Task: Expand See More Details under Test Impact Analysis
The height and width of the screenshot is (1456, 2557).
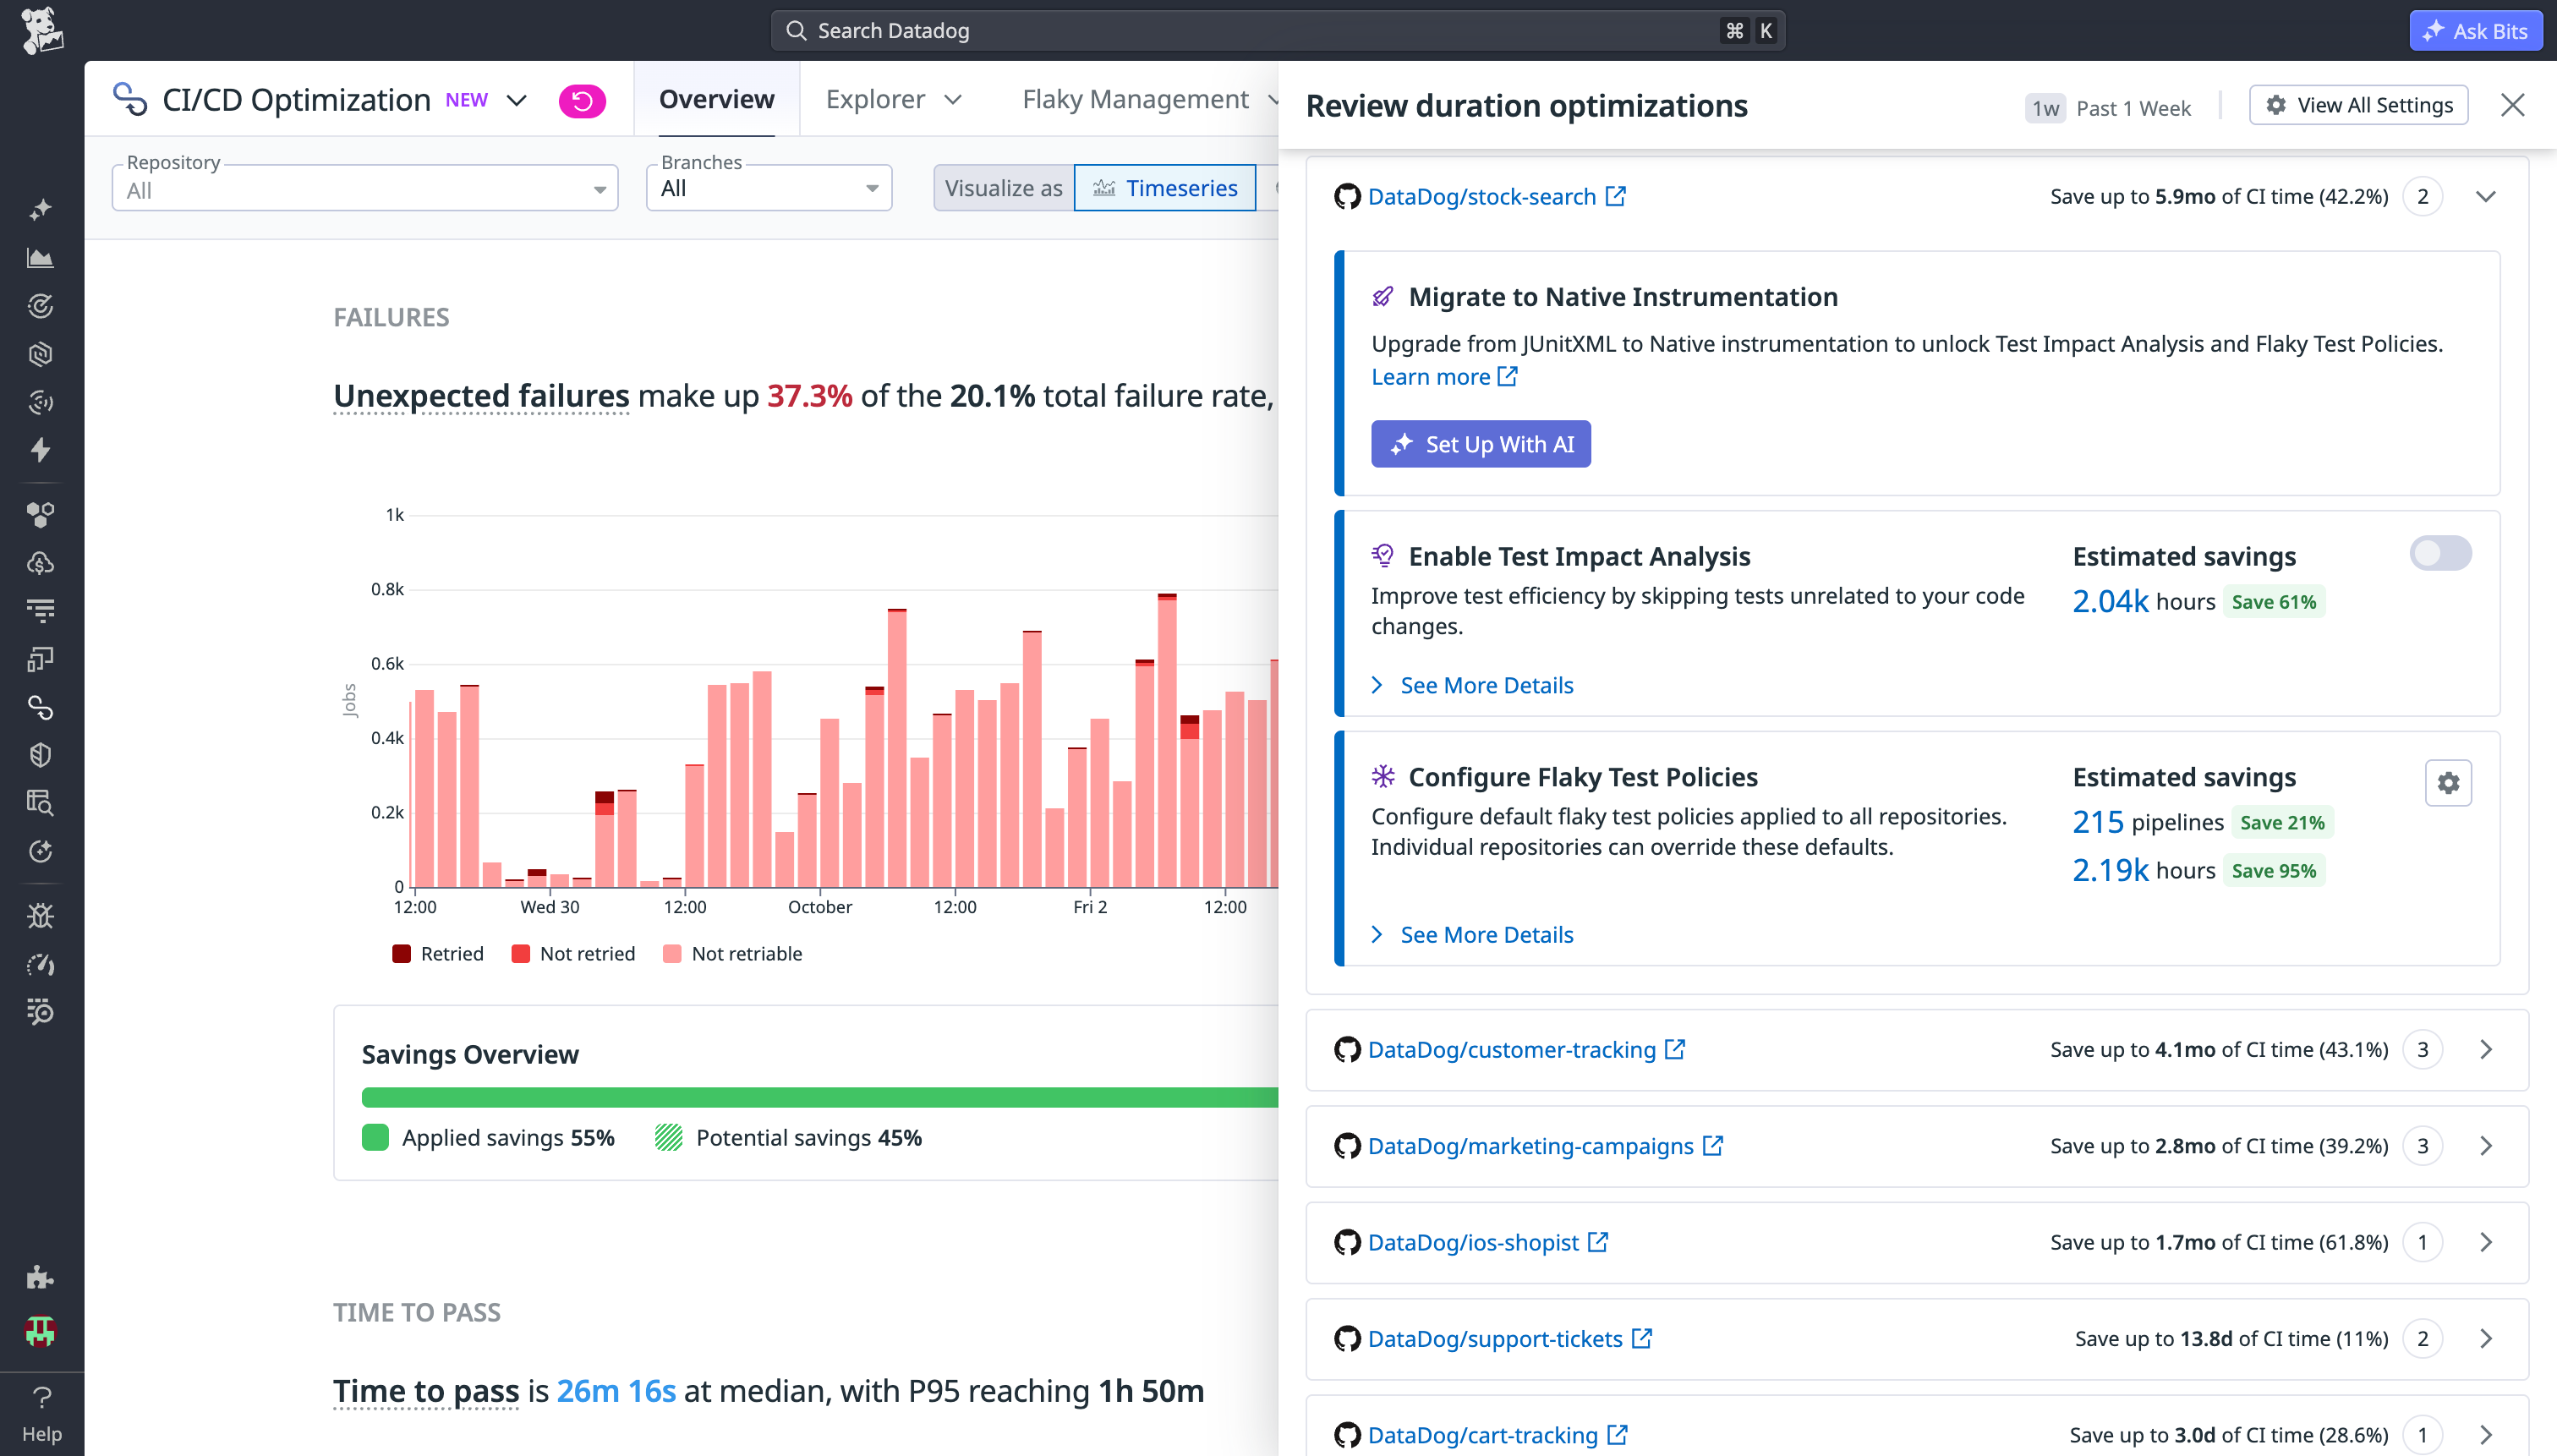Action: (x=1472, y=685)
